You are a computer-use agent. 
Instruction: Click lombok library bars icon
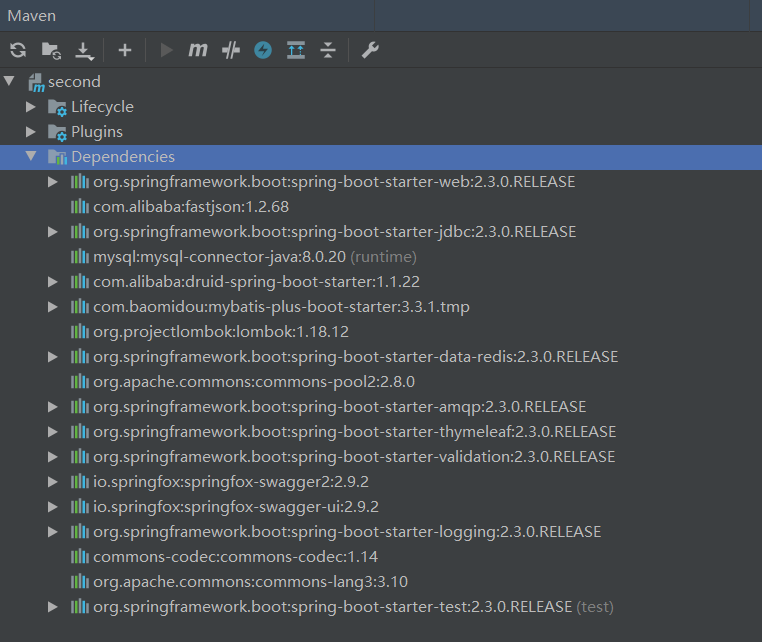(x=80, y=331)
